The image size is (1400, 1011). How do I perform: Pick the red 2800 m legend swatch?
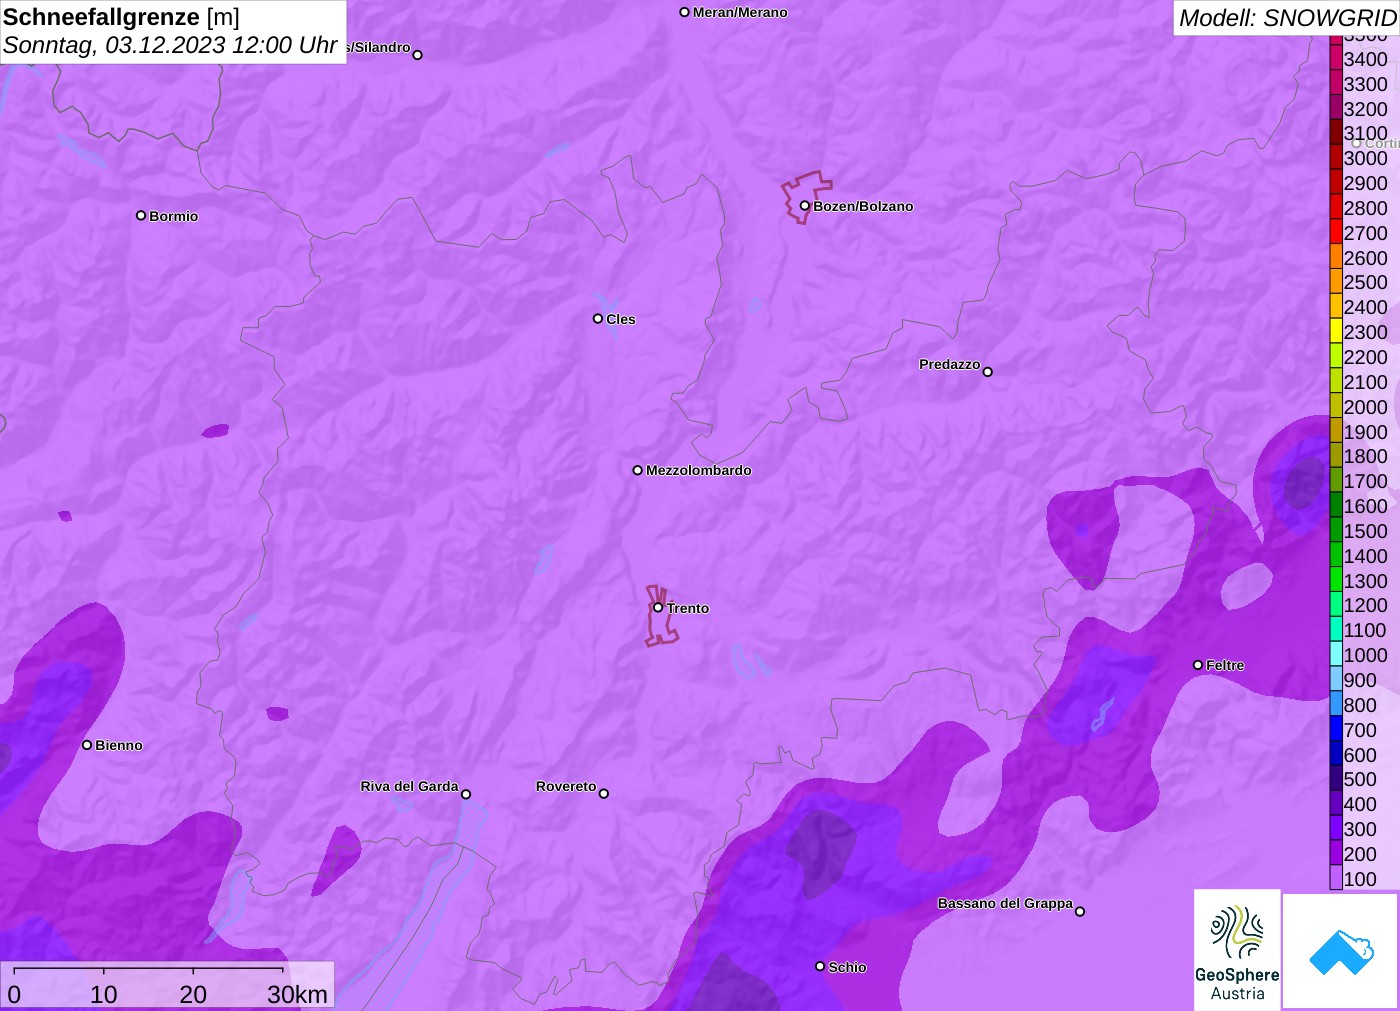point(1336,207)
